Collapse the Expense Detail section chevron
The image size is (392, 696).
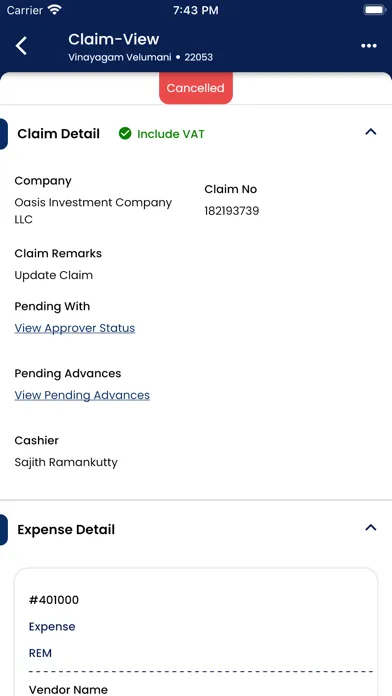click(x=371, y=528)
